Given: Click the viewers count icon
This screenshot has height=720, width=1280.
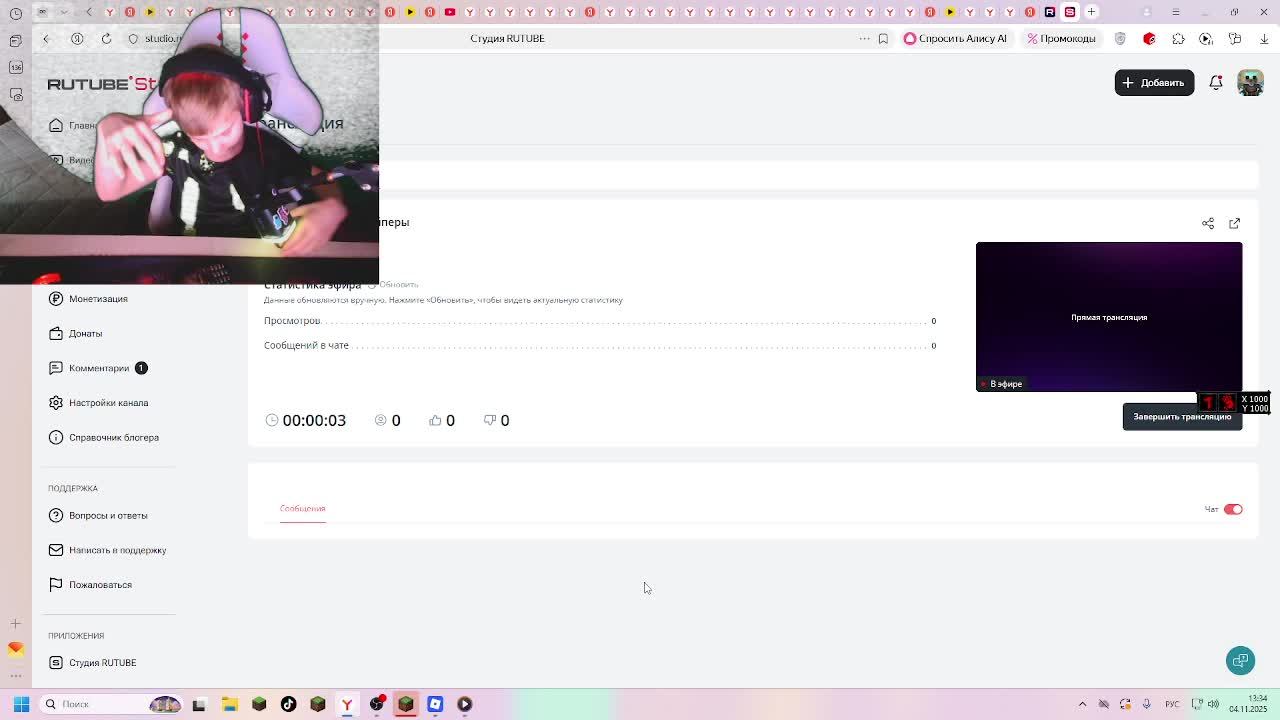Looking at the screenshot, I should 380,420.
